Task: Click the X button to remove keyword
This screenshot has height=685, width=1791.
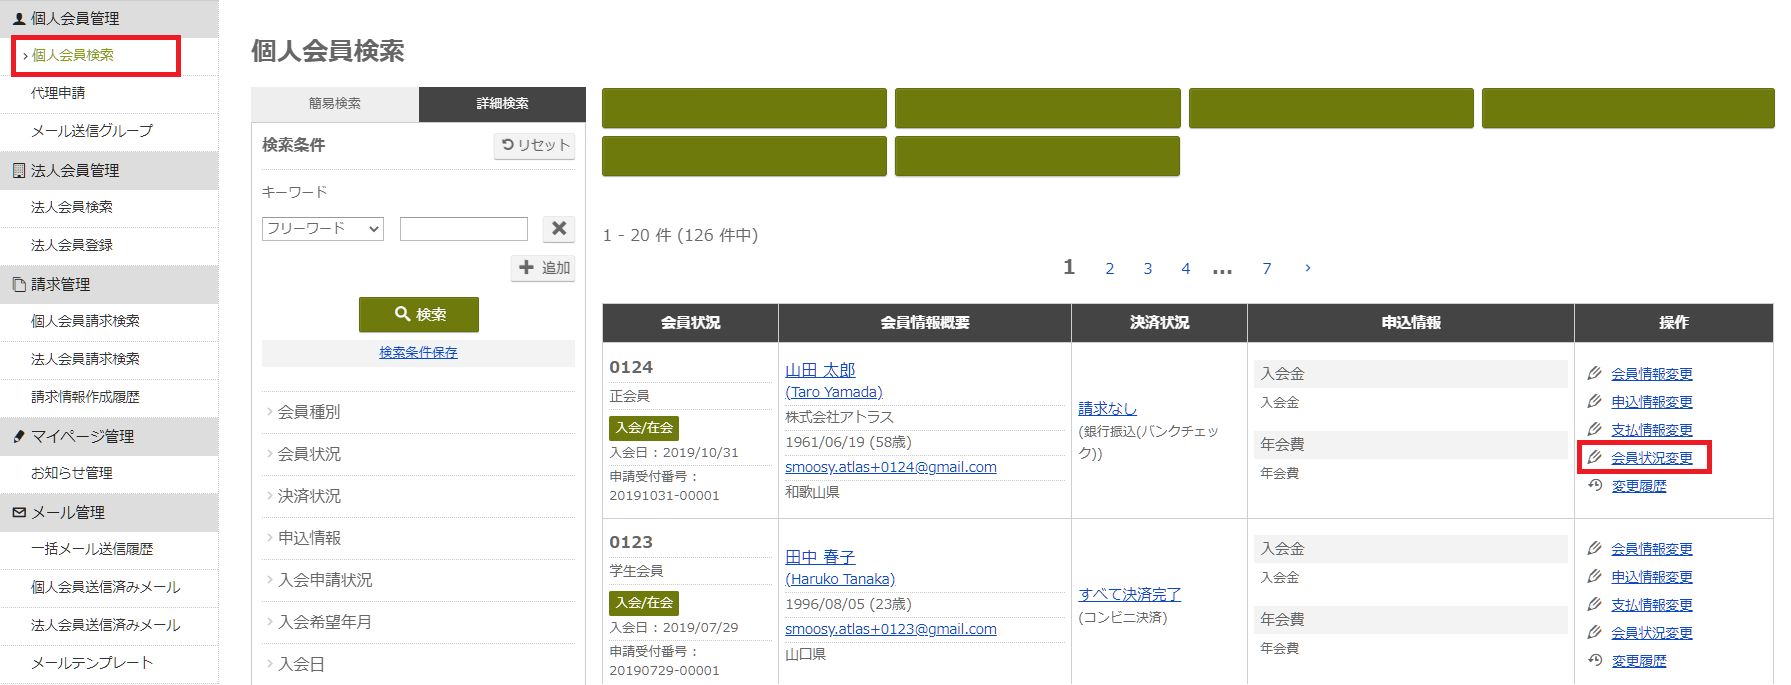Action: [x=559, y=229]
